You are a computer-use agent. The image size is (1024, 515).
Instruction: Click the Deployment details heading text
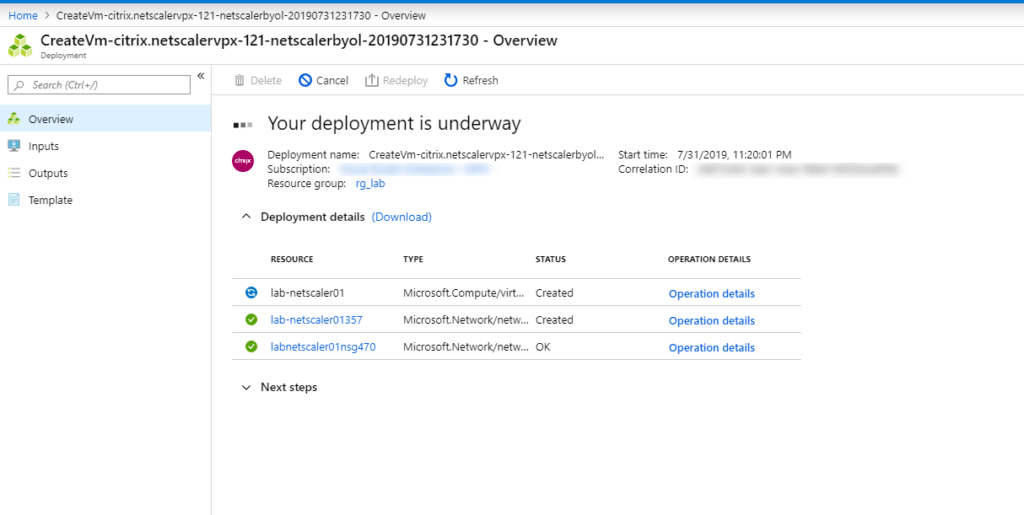click(x=313, y=217)
